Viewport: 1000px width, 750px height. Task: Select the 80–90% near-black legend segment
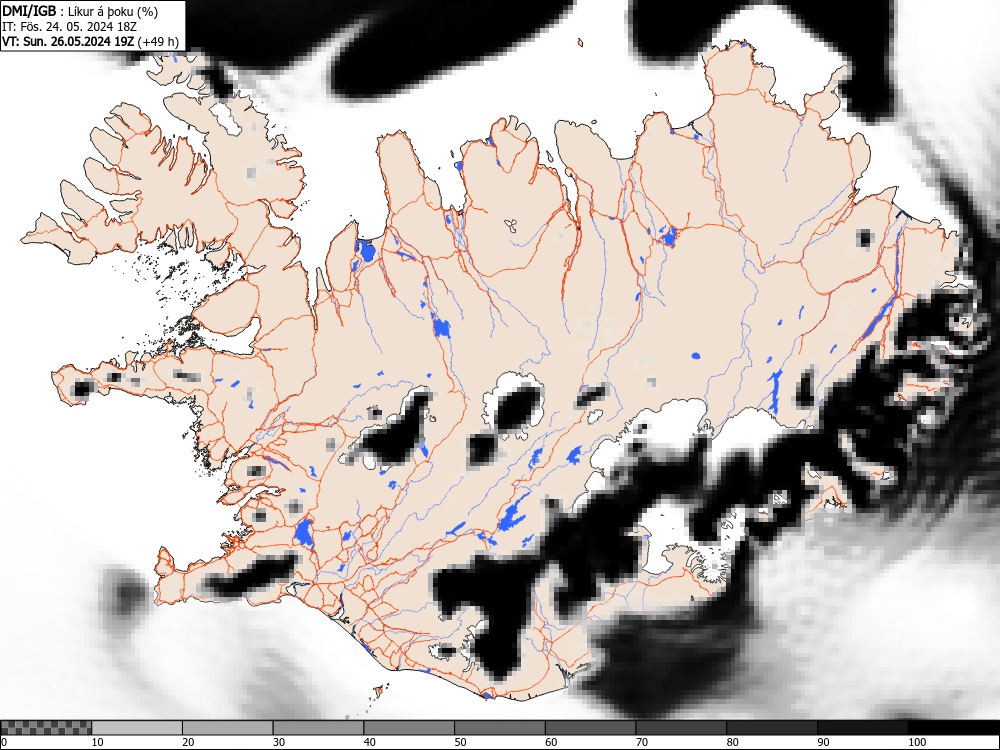click(x=772, y=728)
